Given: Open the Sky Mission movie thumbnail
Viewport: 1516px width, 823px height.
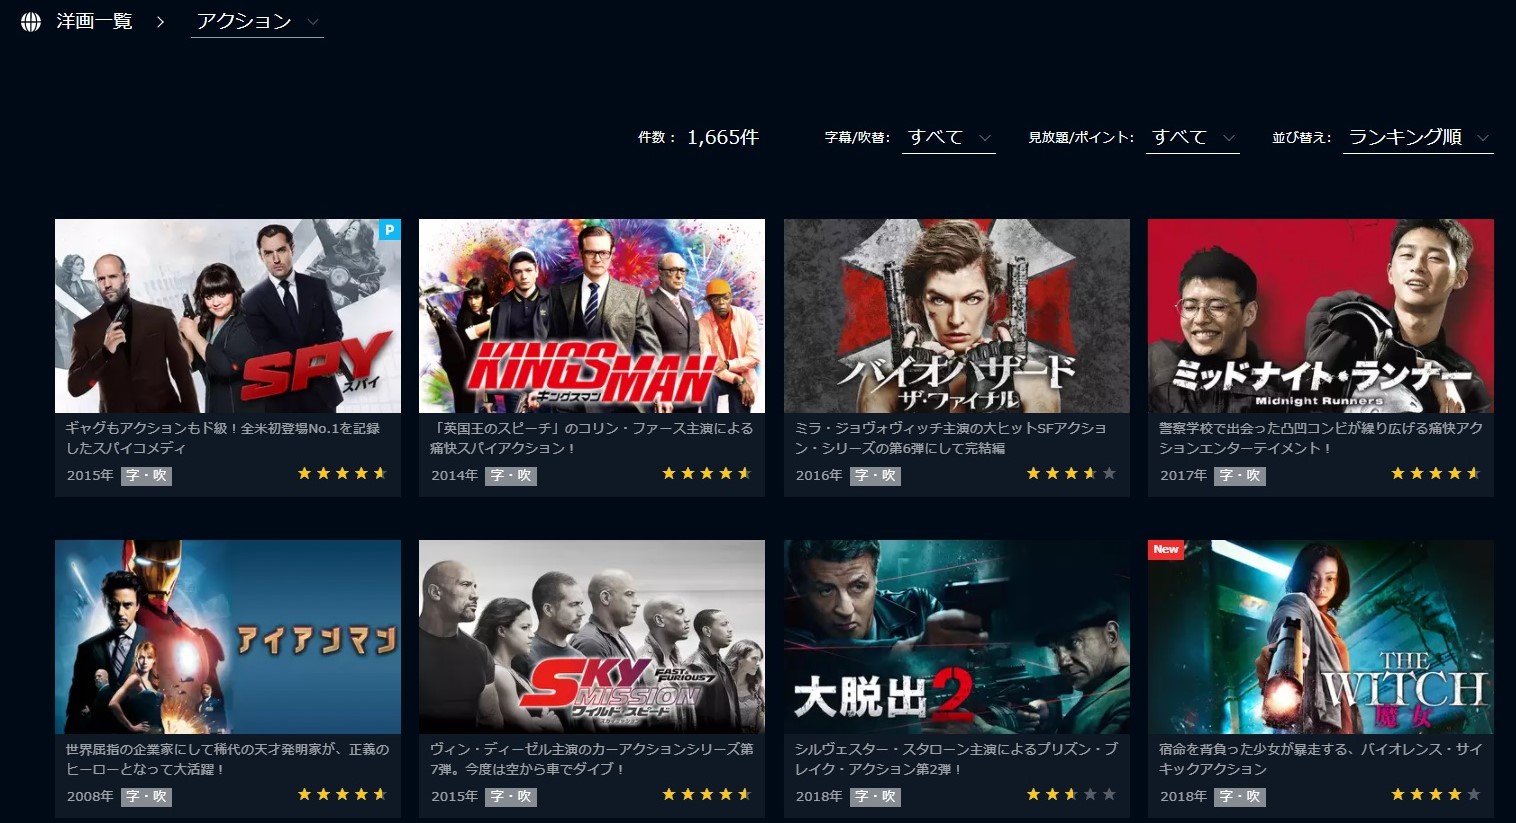Looking at the screenshot, I should tap(592, 637).
